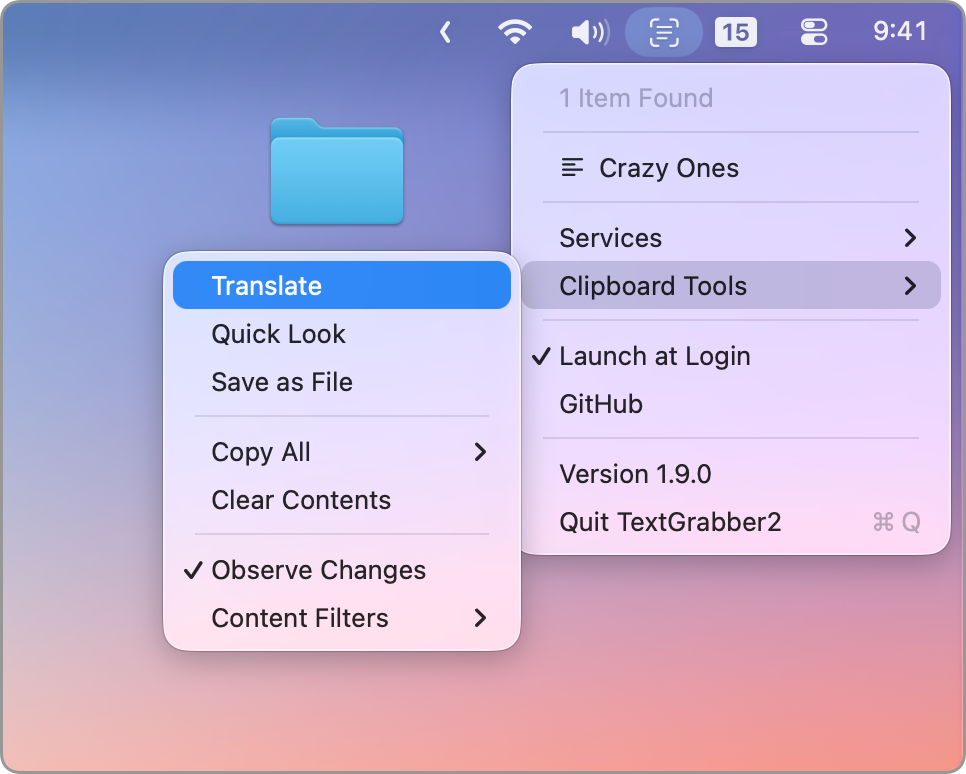Toggle Observe Changes off
966x774 pixels.
coord(318,570)
